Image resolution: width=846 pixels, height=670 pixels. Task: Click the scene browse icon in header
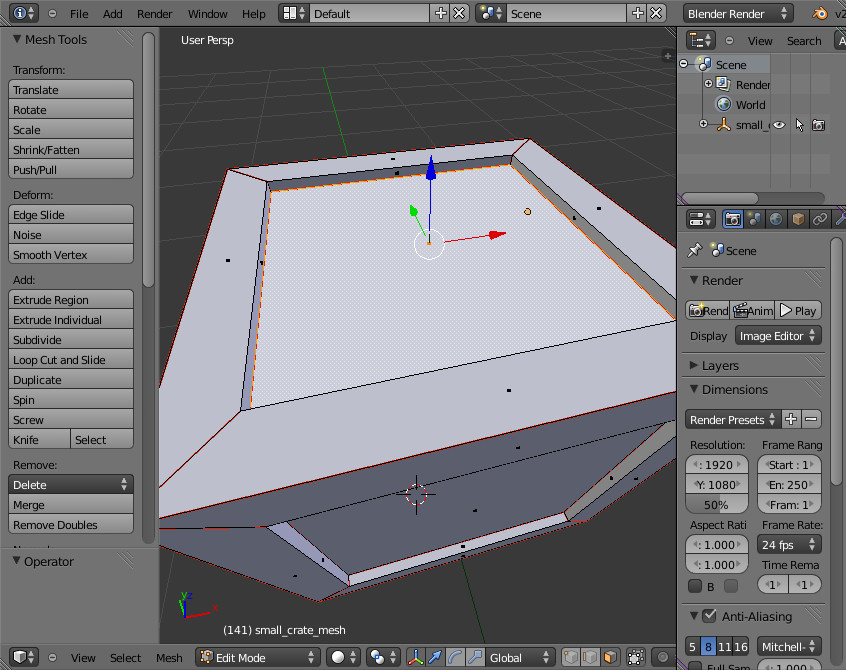[x=491, y=13]
